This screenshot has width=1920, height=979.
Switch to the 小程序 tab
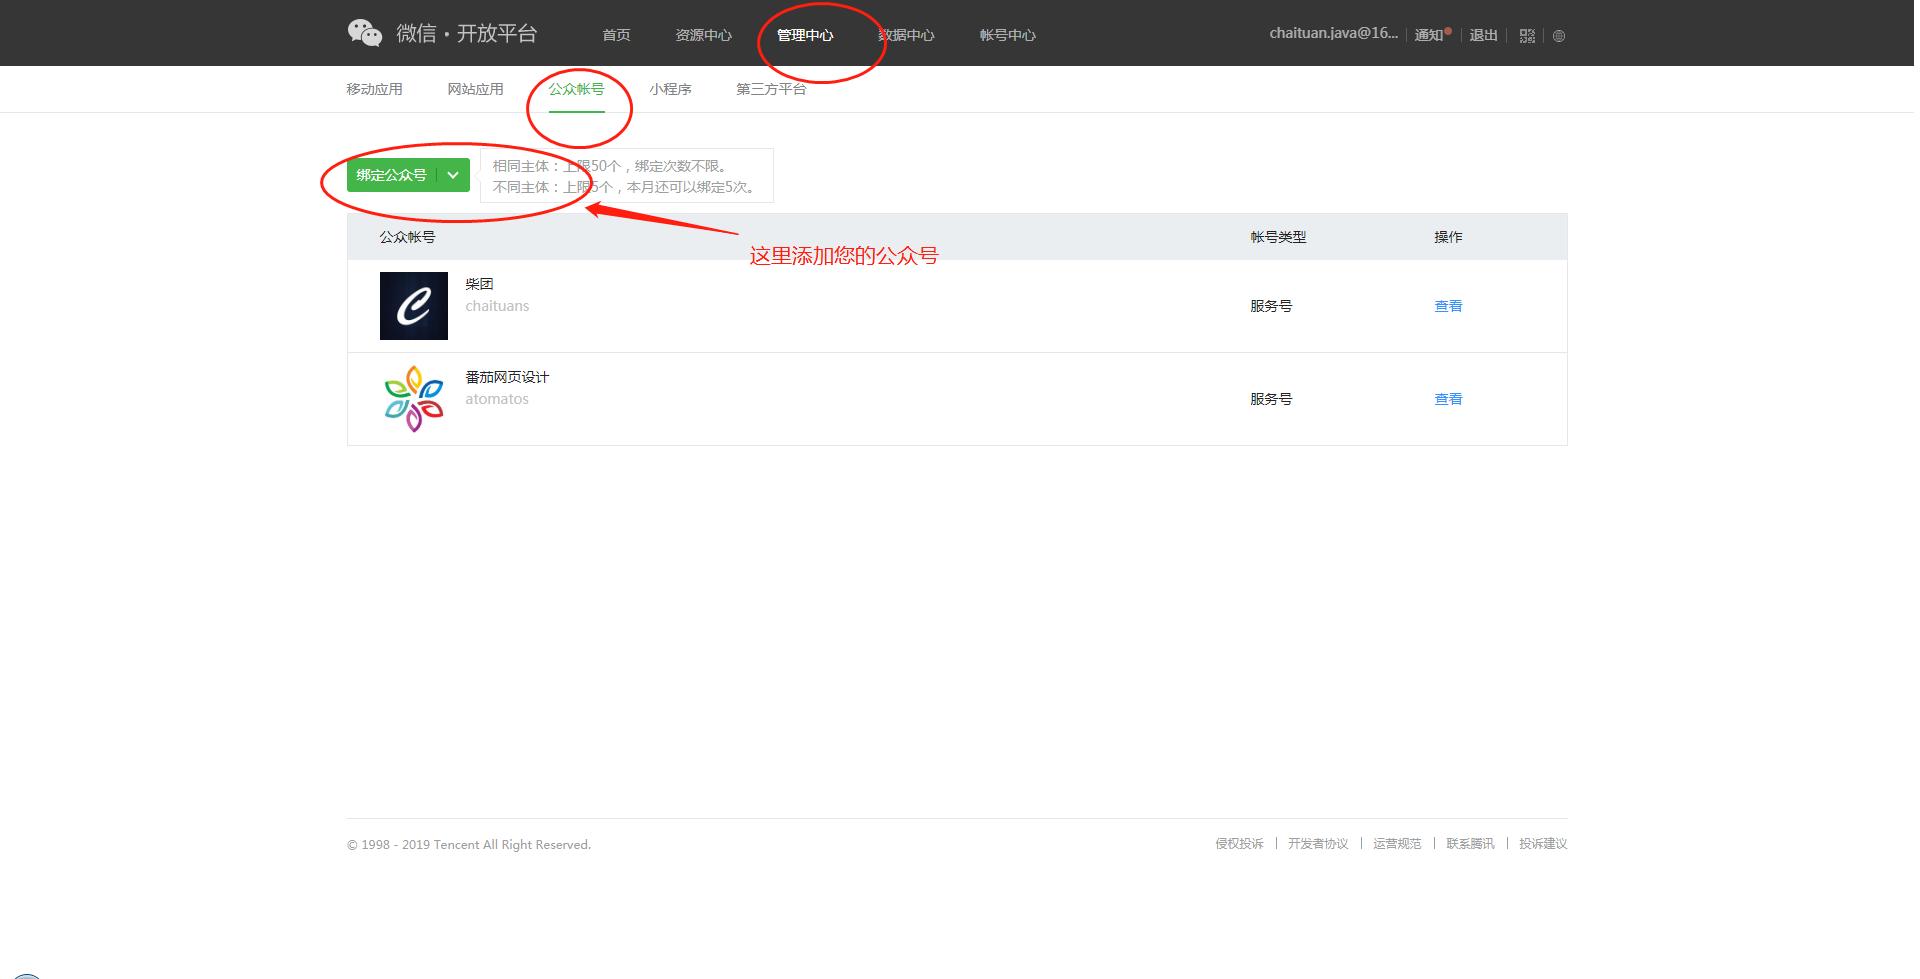click(670, 89)
